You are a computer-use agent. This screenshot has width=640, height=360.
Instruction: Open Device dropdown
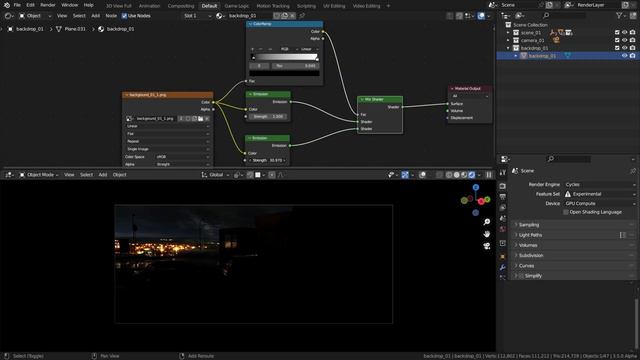click(600, 203)
